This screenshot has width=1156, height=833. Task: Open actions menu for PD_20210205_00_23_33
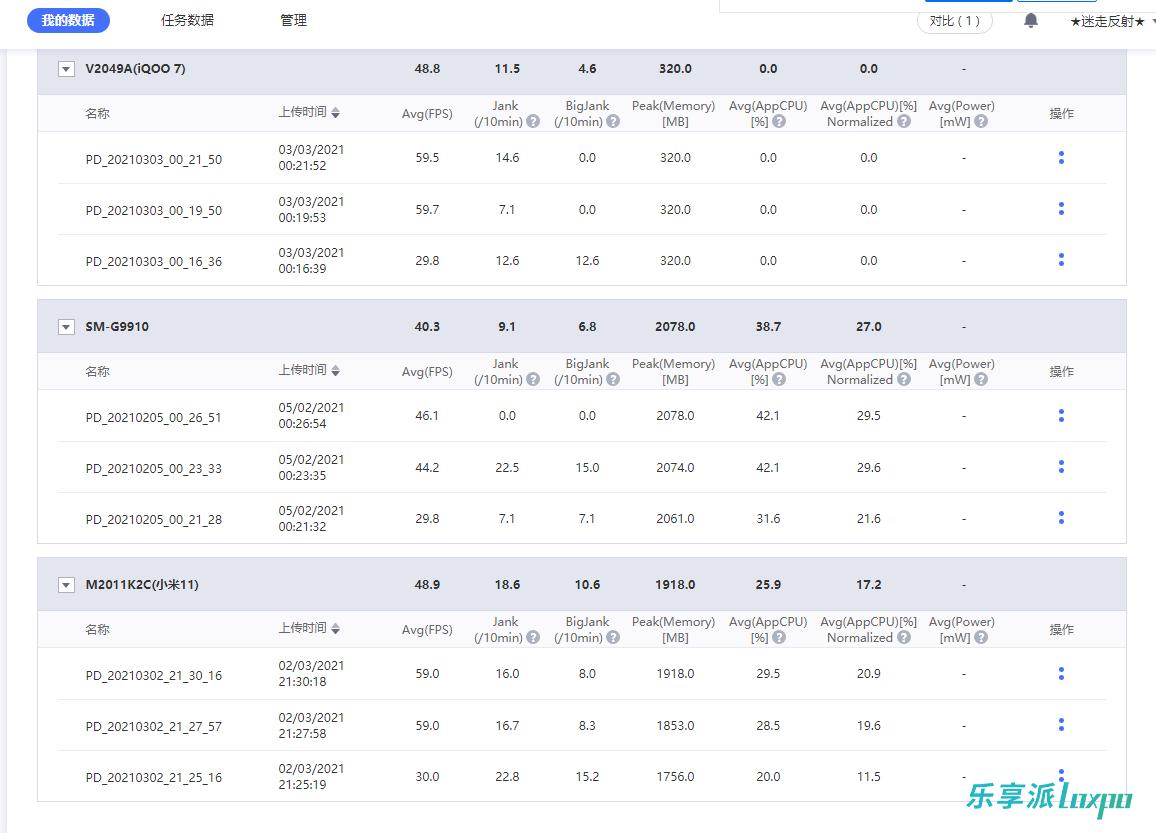[1061, 467]
